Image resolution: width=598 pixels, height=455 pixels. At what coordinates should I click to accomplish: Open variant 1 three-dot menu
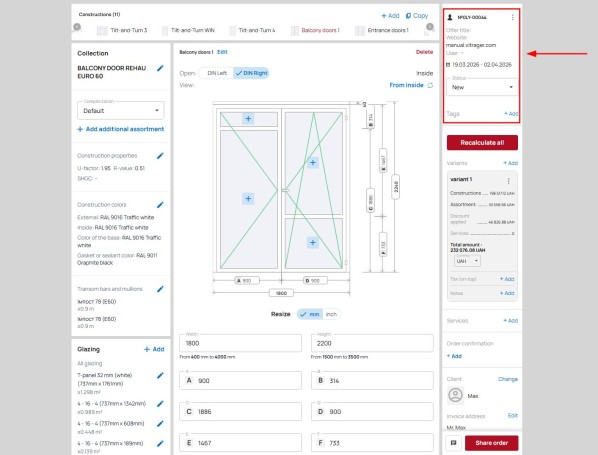(508, 181)
